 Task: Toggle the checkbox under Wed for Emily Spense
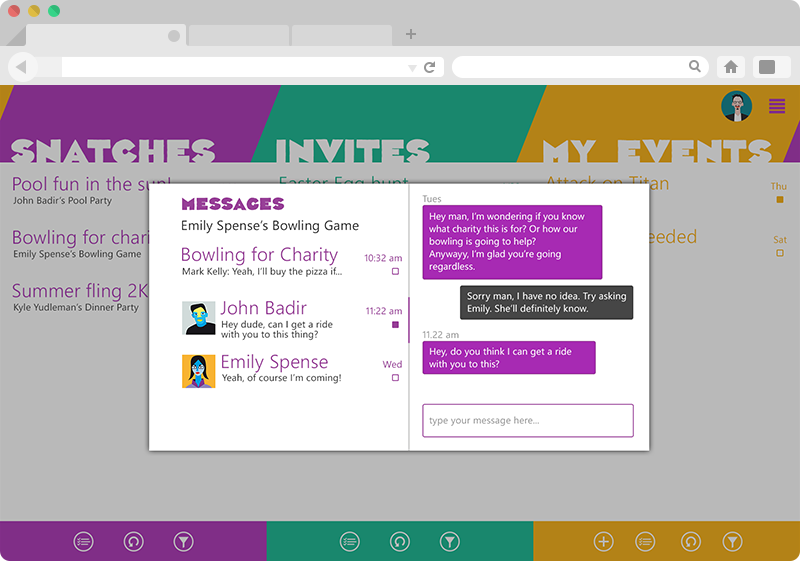395,378
